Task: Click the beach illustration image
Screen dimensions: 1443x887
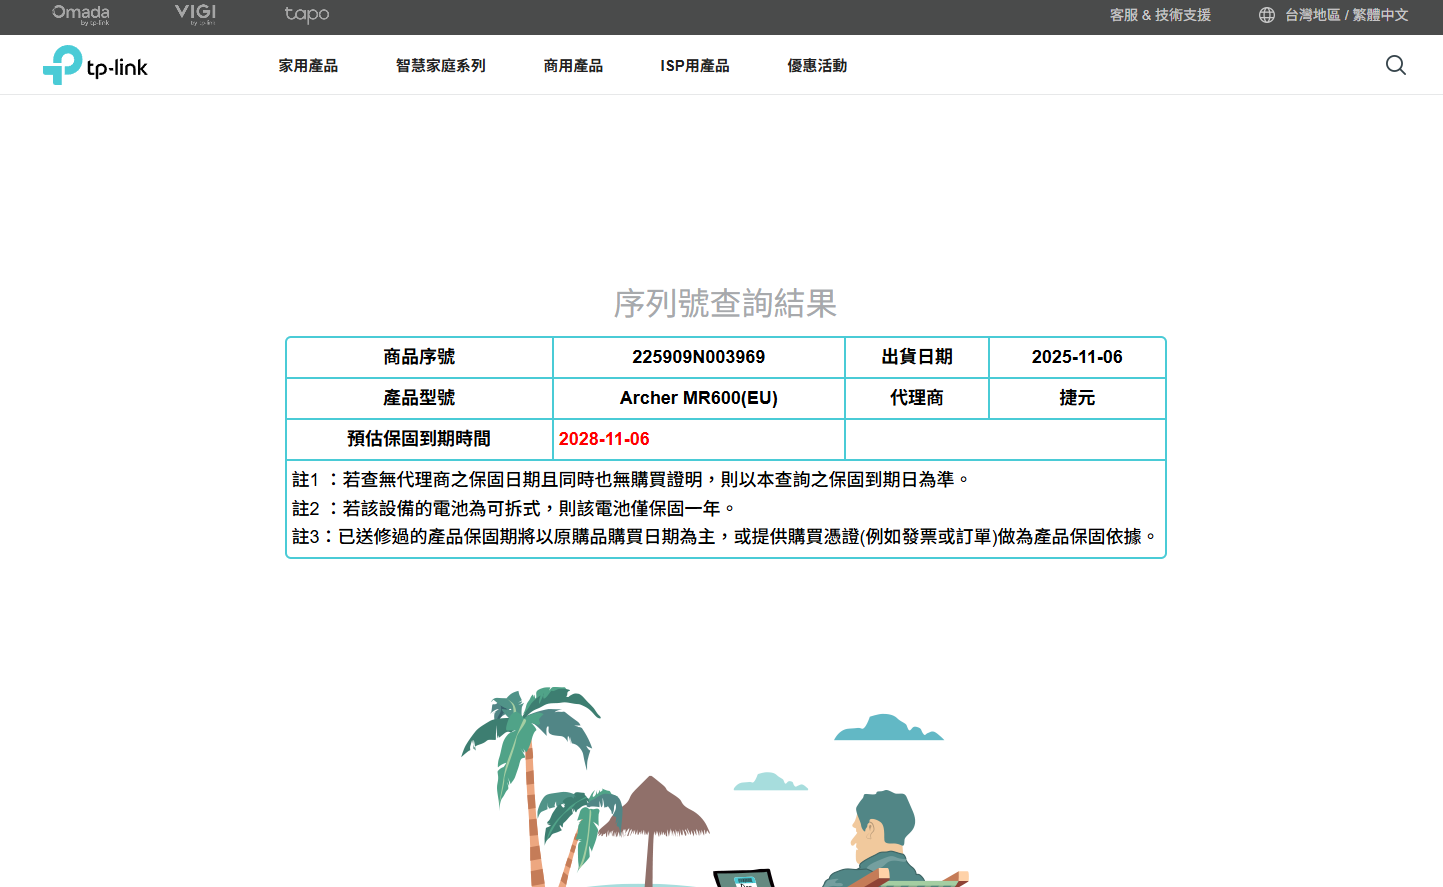Action: (x=715, y=787)
